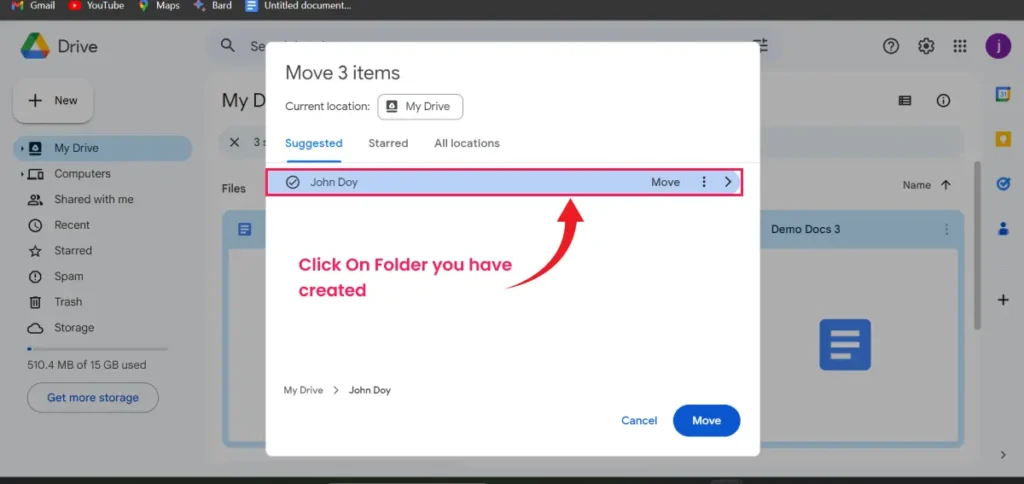Viewport: 1024px width, 484px height.
Task: Open more options for John Doy folder
Action: coord(703,182)
